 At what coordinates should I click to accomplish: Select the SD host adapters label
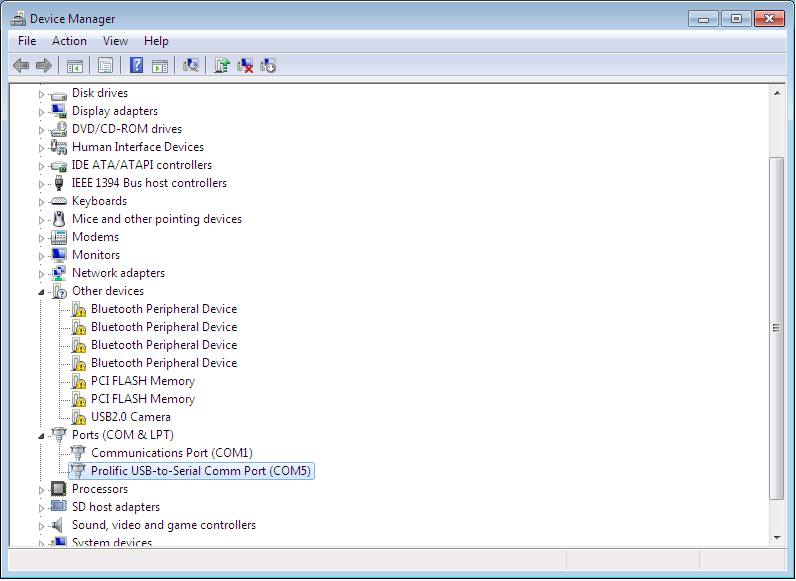116,507
